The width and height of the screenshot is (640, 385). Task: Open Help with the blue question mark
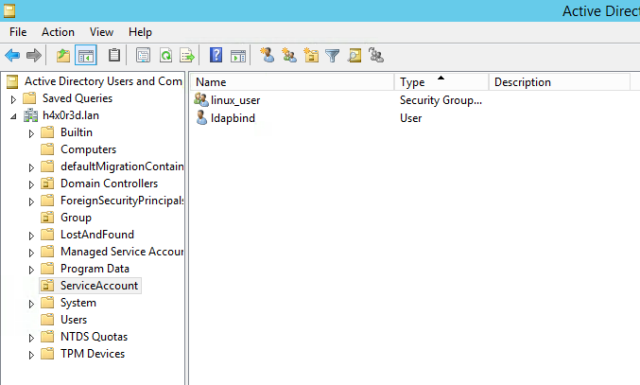[x=216, y=55]
